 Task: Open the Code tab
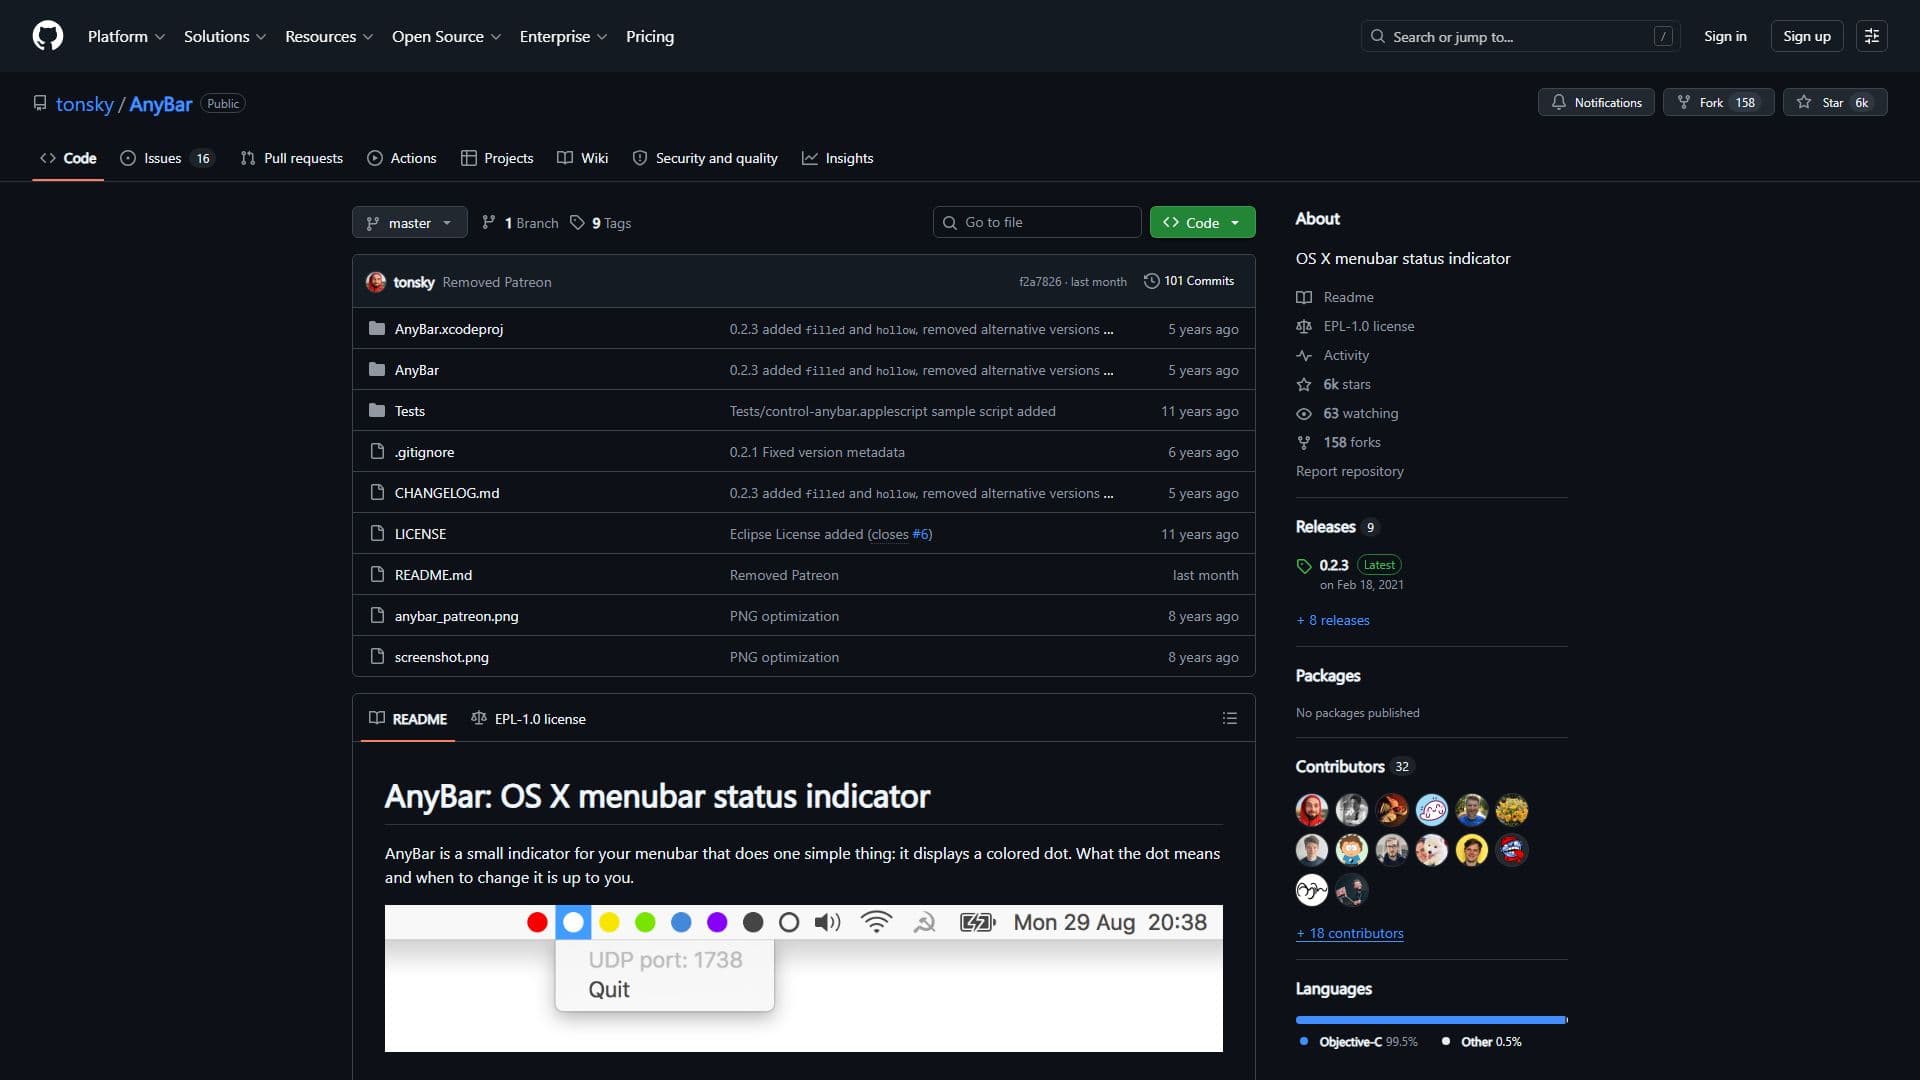pyautogui.click(x=68, y=158)
